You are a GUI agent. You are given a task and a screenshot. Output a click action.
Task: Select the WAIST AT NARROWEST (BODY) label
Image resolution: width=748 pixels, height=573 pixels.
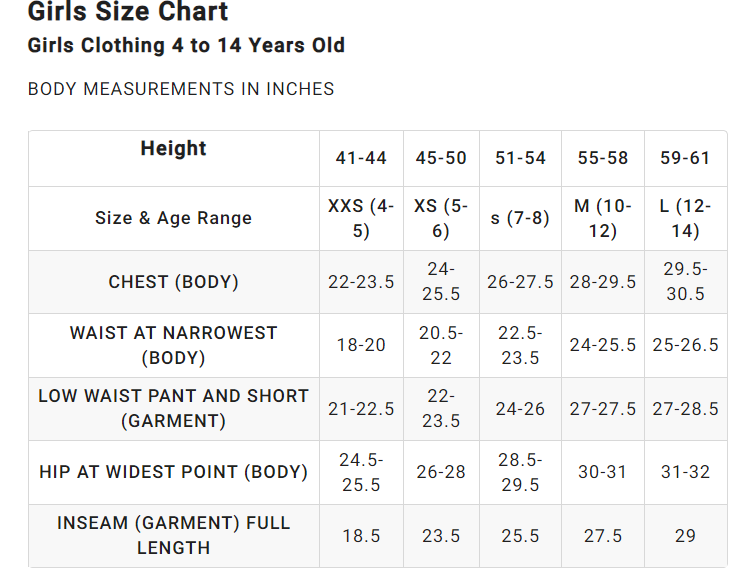coord(174,345)
